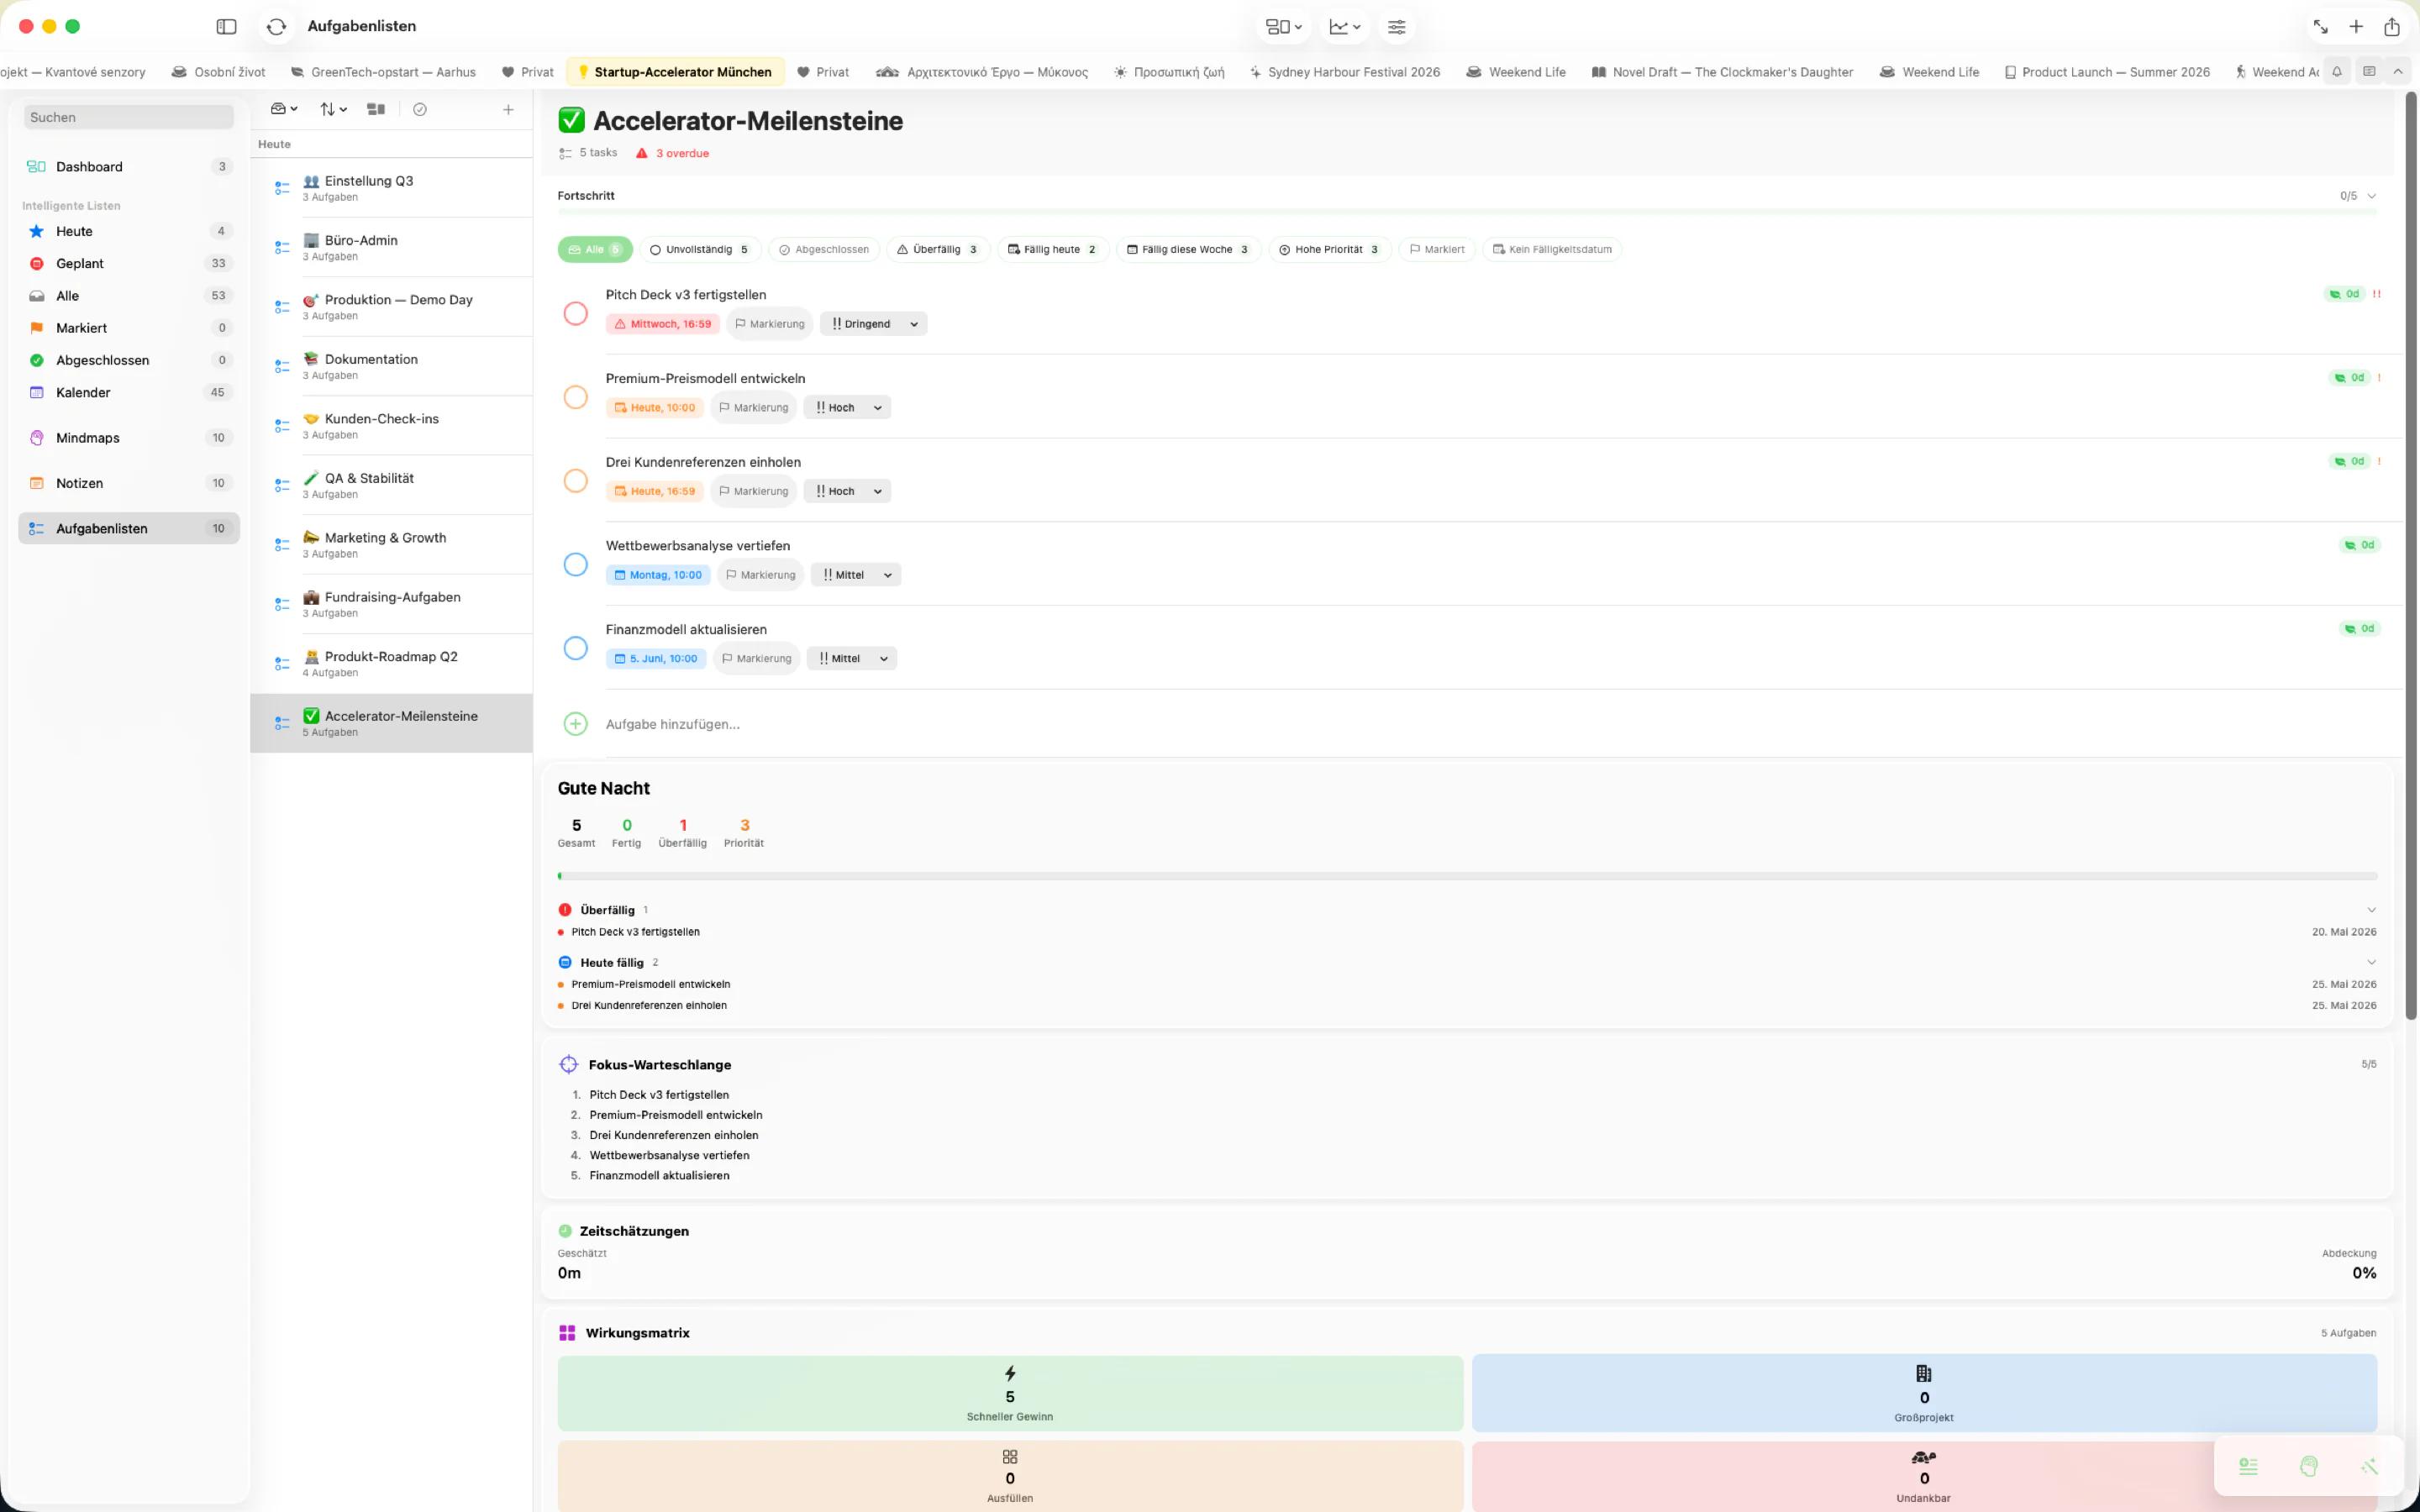Open Hoch priority dropdown for Premium-Preismodell
This screenshot has height=1512, width=2420.
(848, 408)
